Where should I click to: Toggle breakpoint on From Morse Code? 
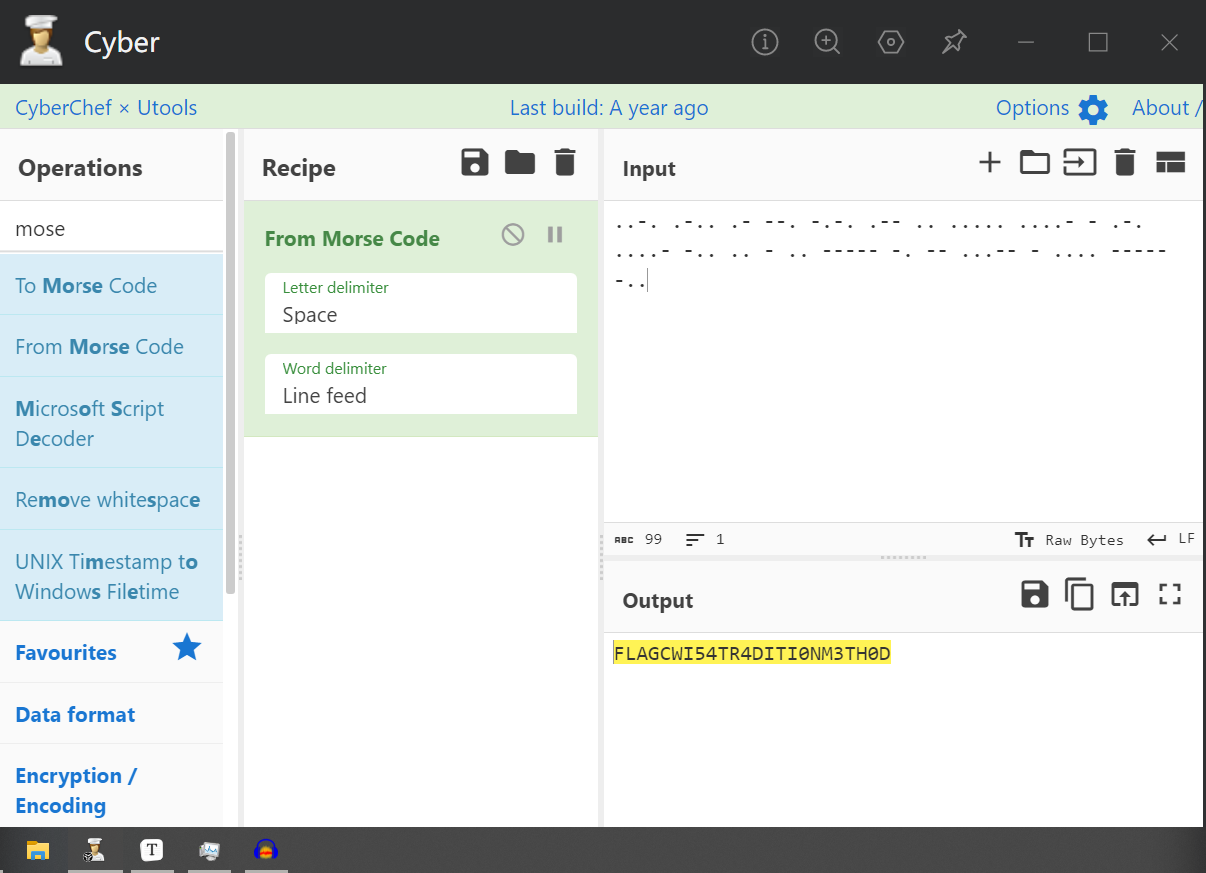(555, 235)
